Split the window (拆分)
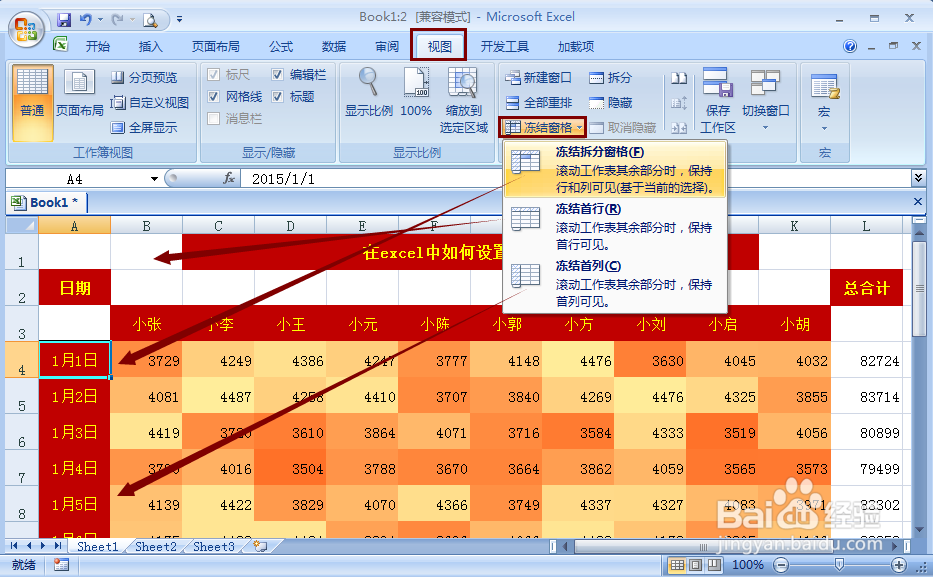Image resolution: width=933 pixels, height=577 pixels. pyautogui.click(x=610, y=77)
